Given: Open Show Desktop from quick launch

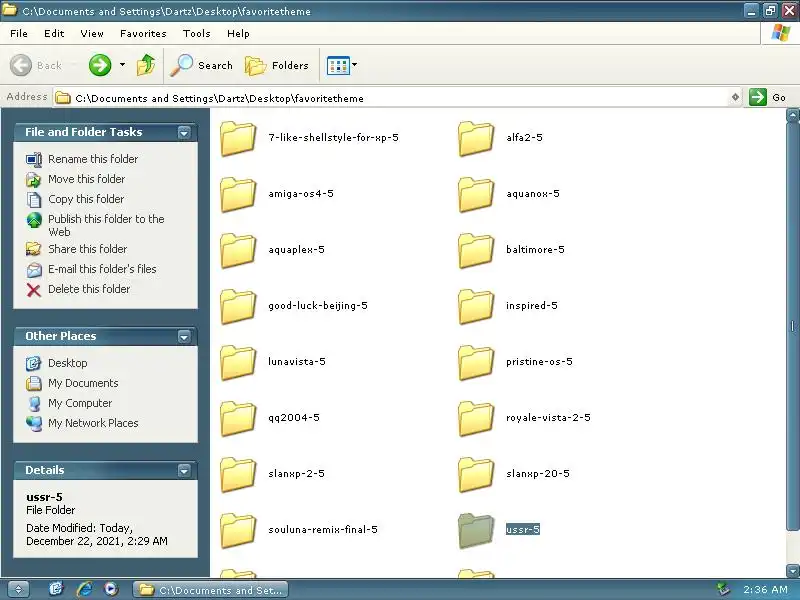Looking at the screenshot, I should point(56,589).
